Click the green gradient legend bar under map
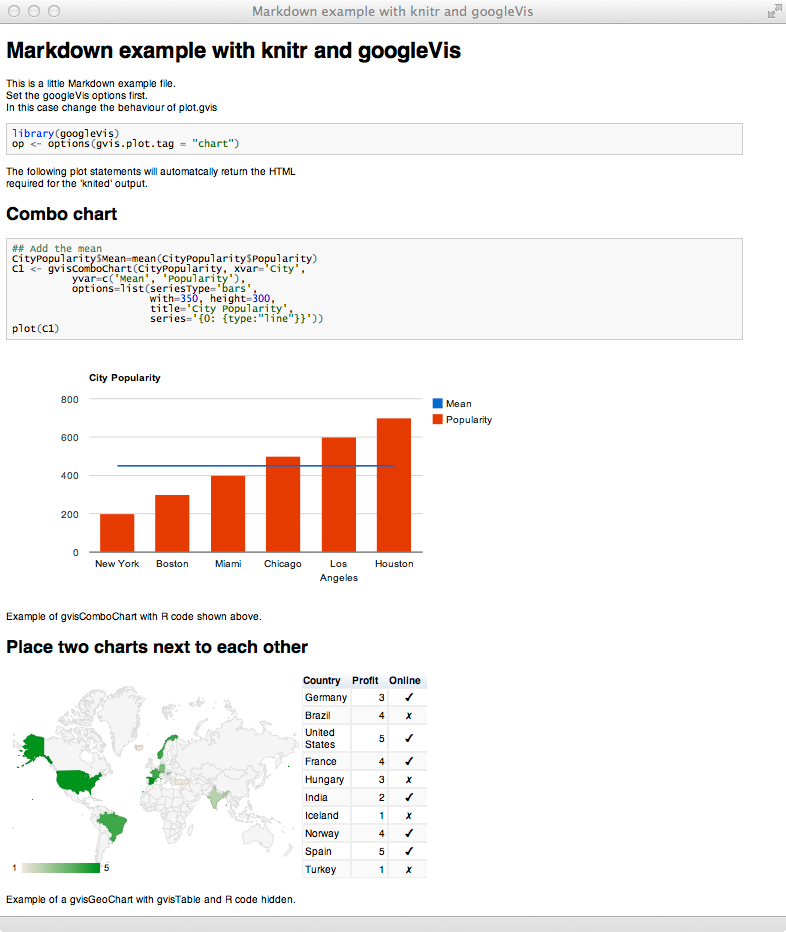 pyautogui.click(x=61, y=868)
